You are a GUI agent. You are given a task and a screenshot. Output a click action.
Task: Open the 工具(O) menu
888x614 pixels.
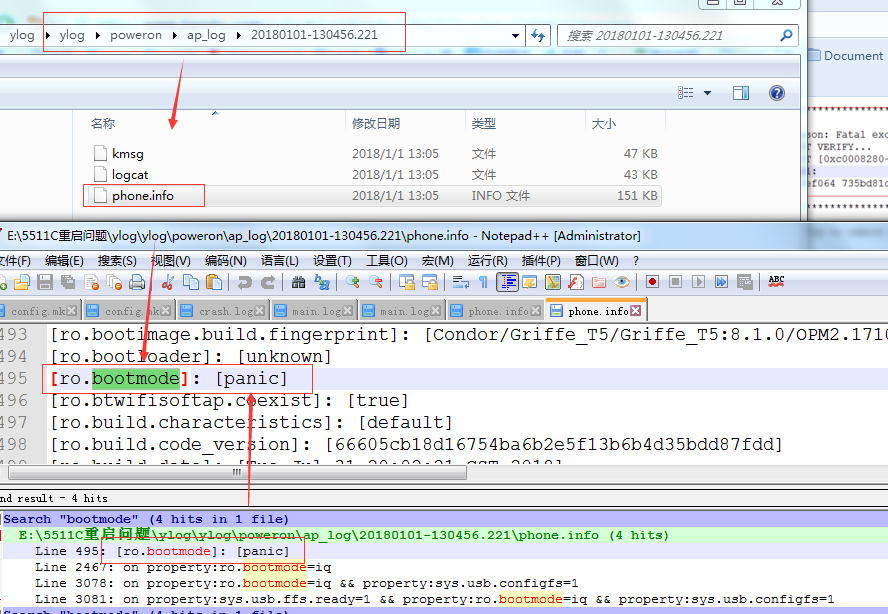pyautogui.click(x=387, y=261)
